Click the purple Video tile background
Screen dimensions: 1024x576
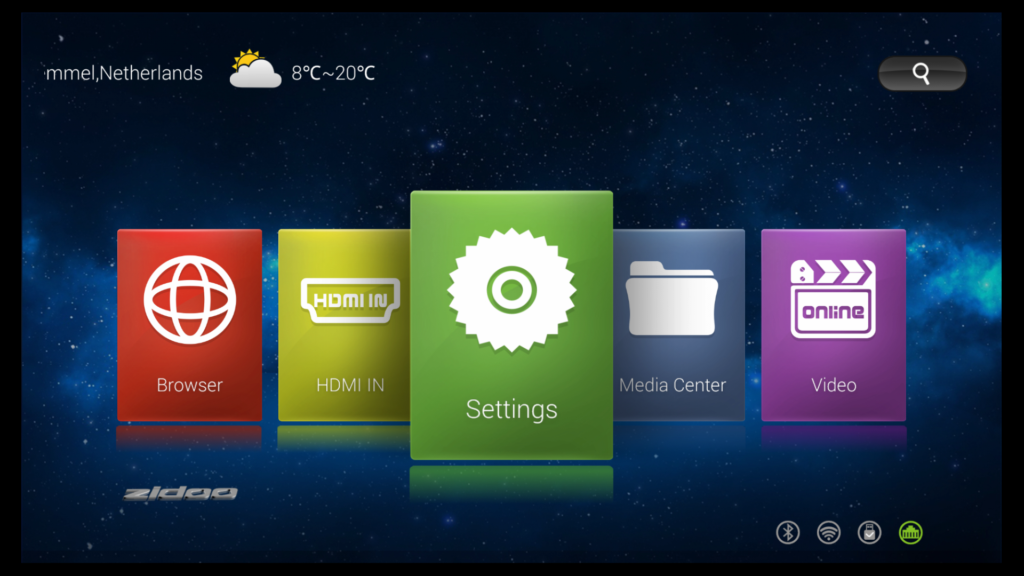tap(833, 325)
